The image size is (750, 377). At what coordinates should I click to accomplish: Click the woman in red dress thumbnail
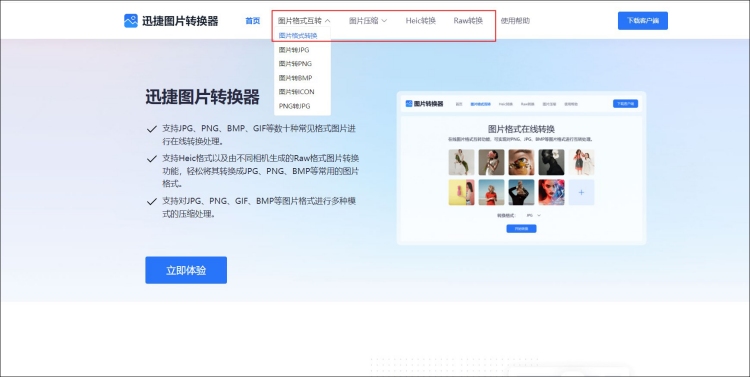click(x=491, y=192)
